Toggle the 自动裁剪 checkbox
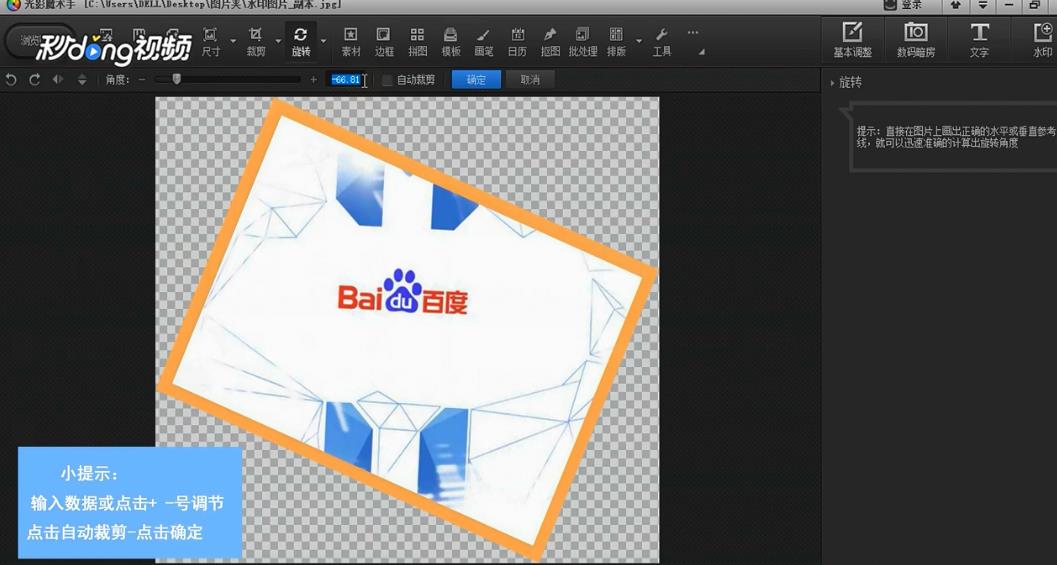 pyautogui.click(x=387, y=80)
